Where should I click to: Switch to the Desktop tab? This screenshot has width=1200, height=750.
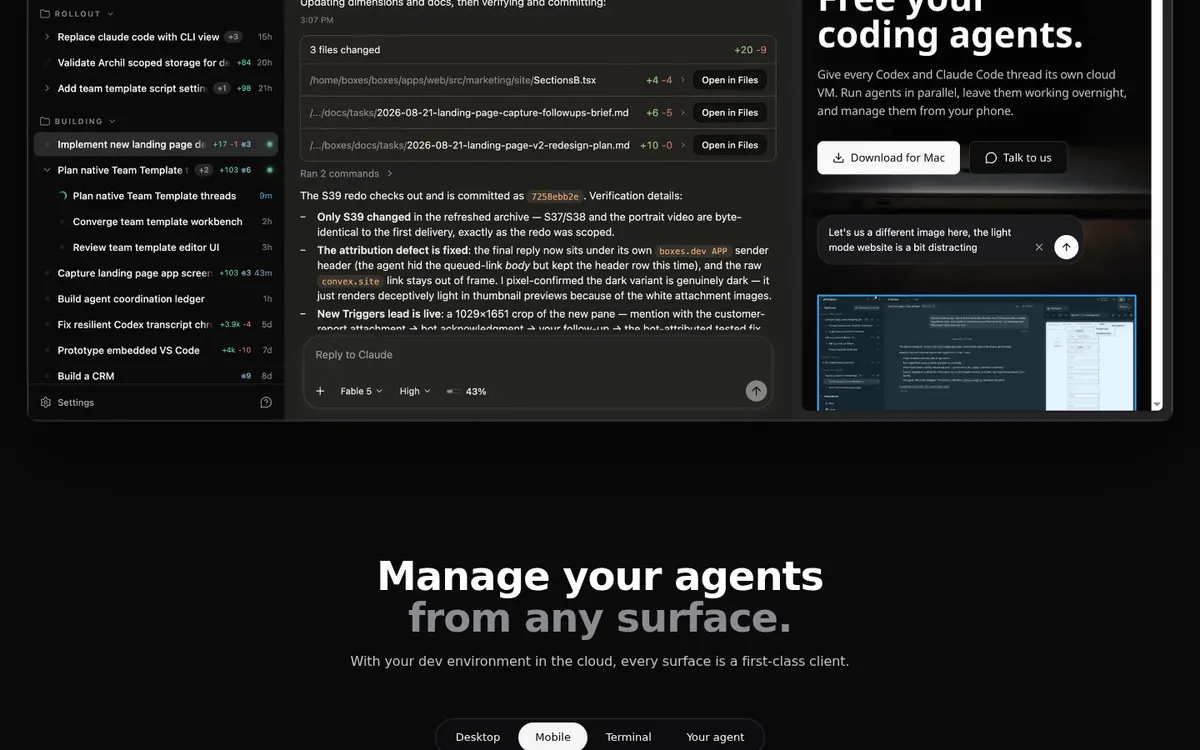(478, 737)
